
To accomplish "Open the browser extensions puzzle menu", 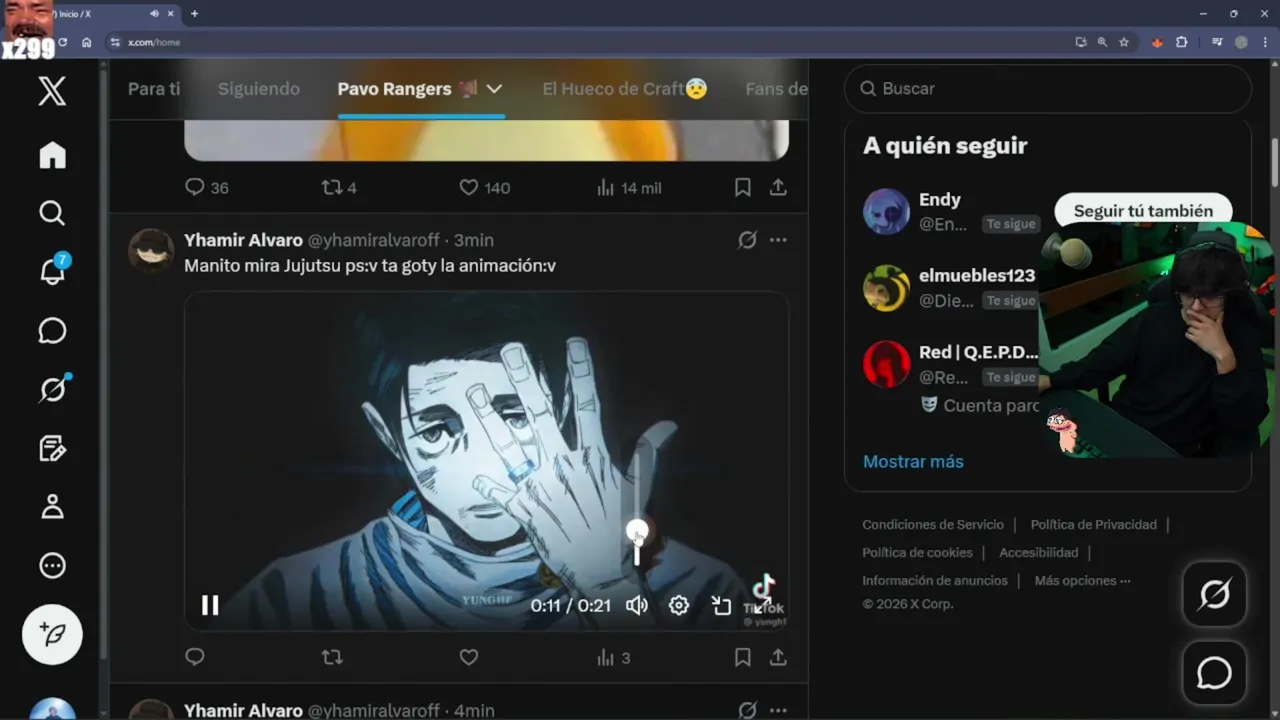I will (1182, 42).
